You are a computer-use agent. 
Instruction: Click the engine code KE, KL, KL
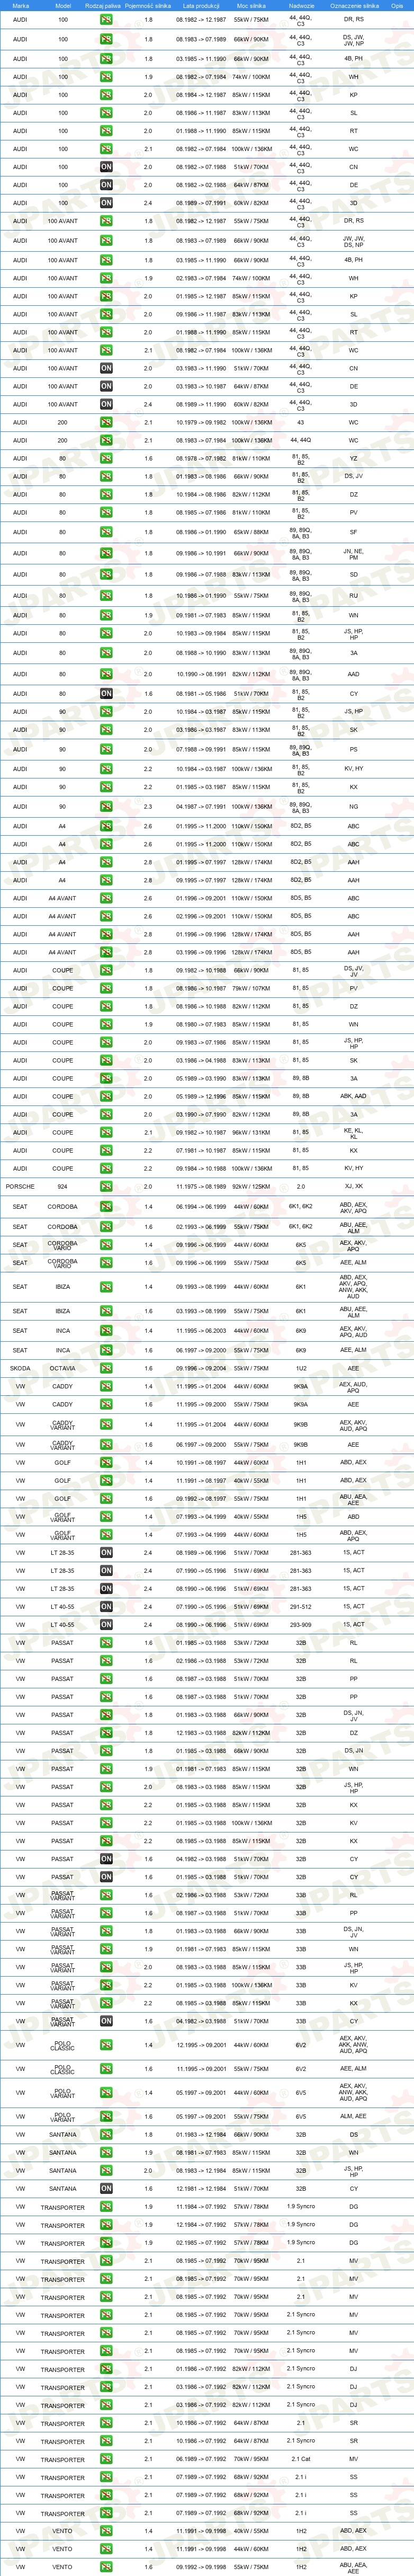click(x=353, y=1132)
